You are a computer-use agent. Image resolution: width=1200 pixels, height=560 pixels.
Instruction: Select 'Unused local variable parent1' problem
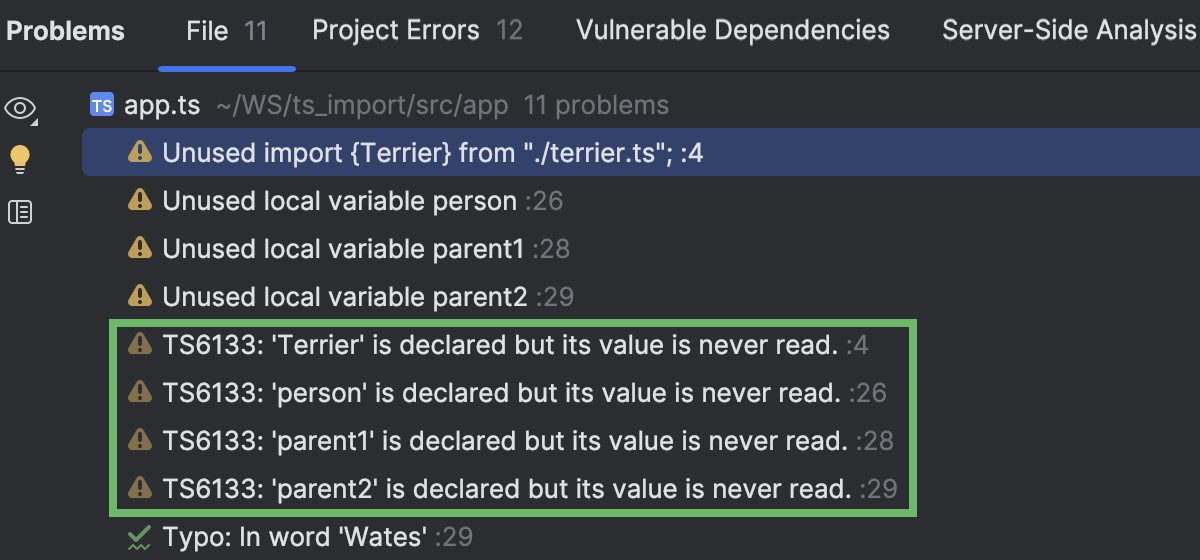(x=343, y=249)
